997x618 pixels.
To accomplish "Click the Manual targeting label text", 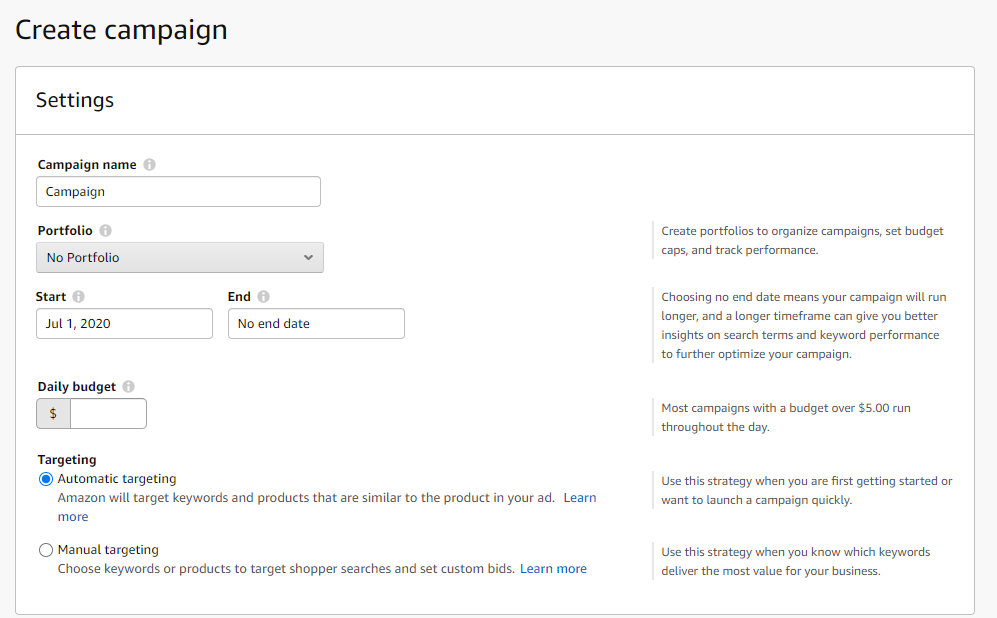I will click(108, 550).
